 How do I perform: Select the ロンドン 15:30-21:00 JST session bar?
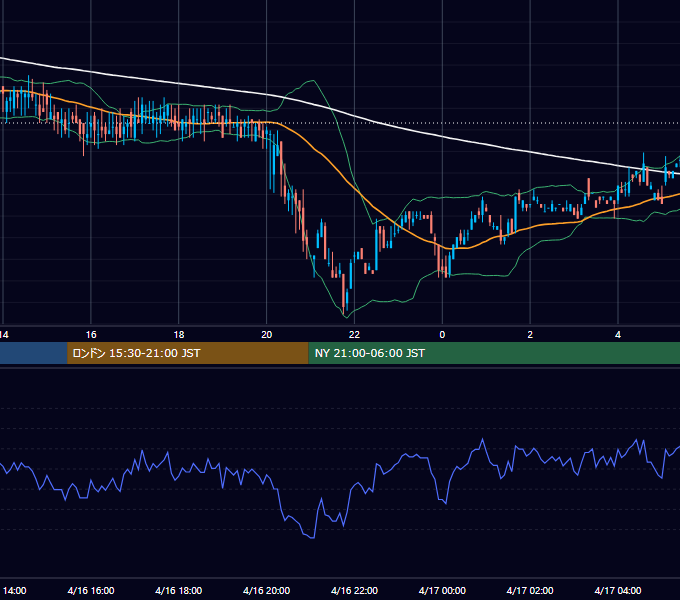(x=187, y=353)
